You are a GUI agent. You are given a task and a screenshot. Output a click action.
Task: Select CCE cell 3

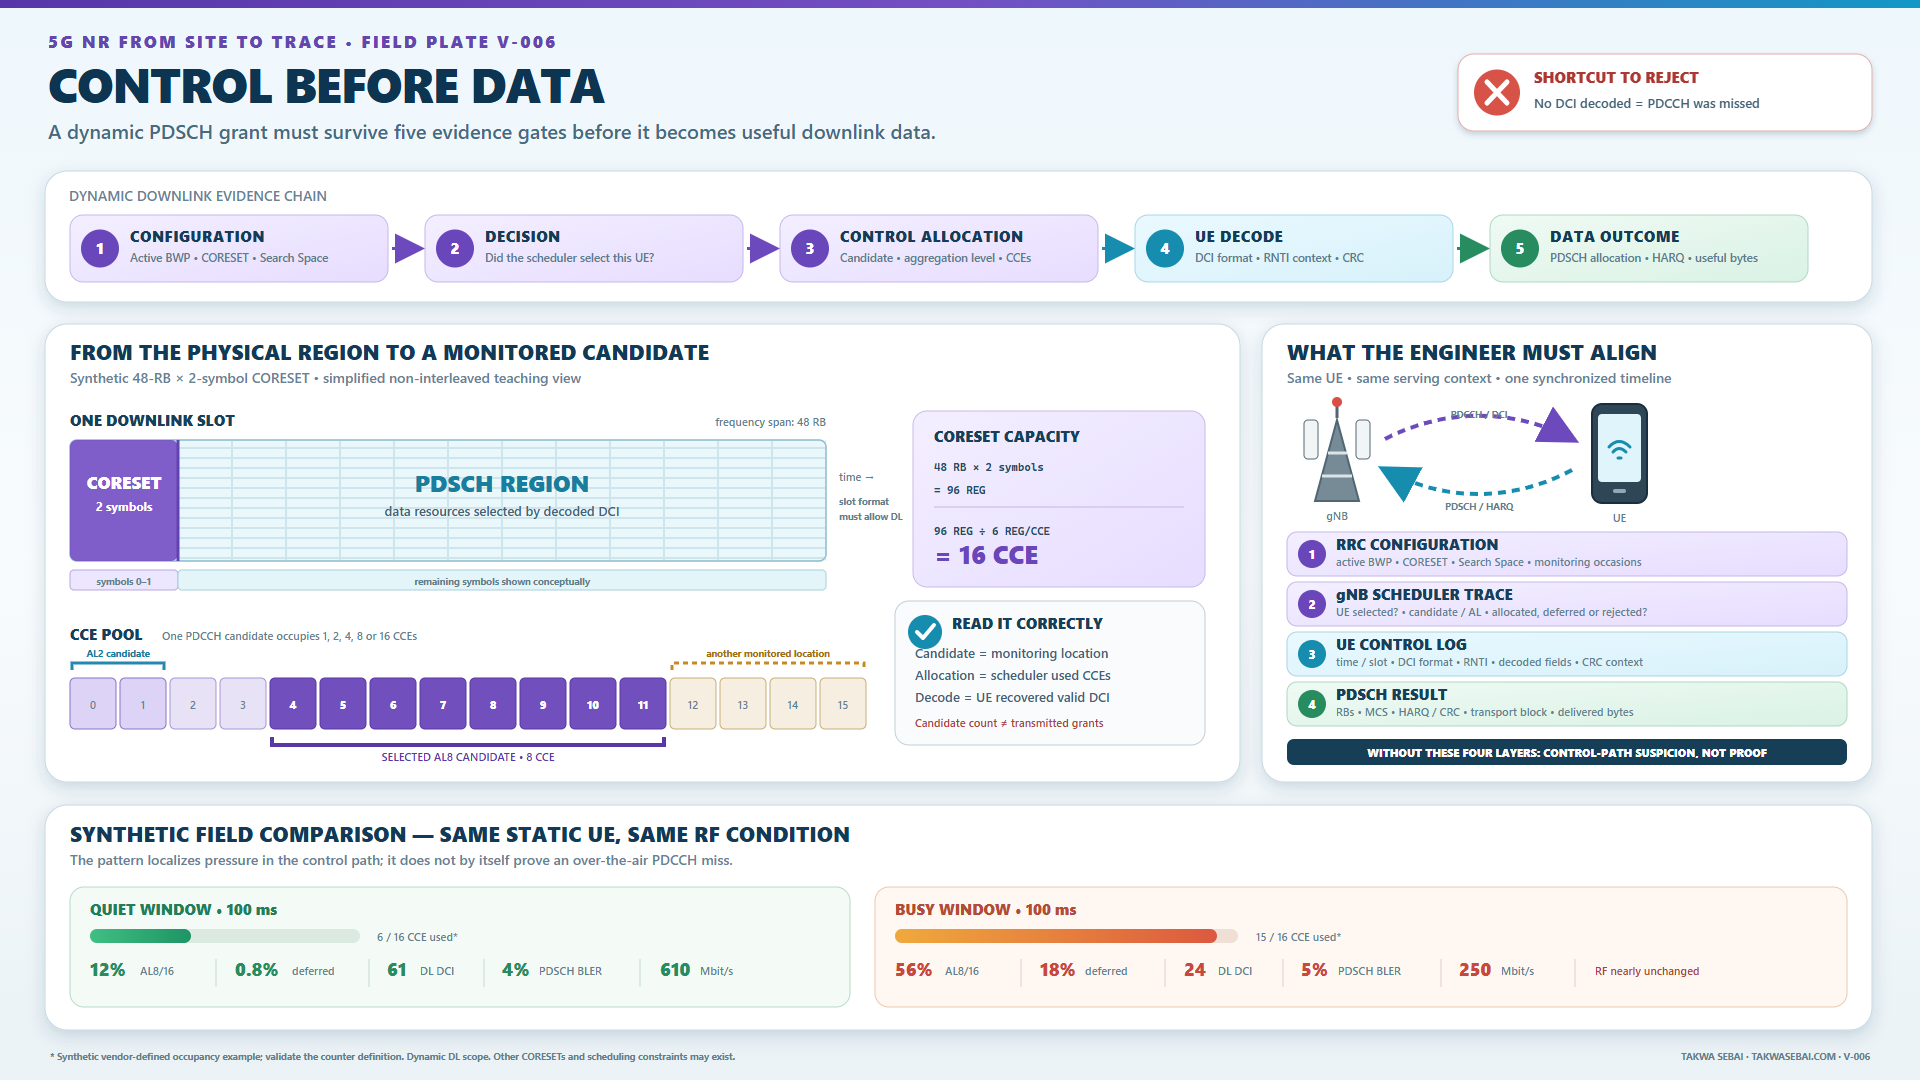(x=243, y=704)
